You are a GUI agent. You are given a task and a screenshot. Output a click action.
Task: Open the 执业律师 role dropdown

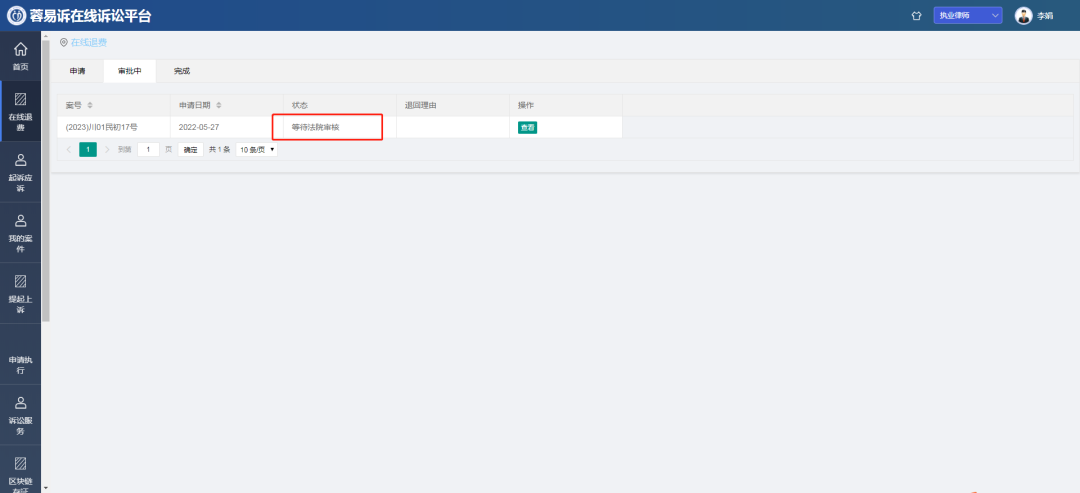pyautogui.click(x=968, y=15)
